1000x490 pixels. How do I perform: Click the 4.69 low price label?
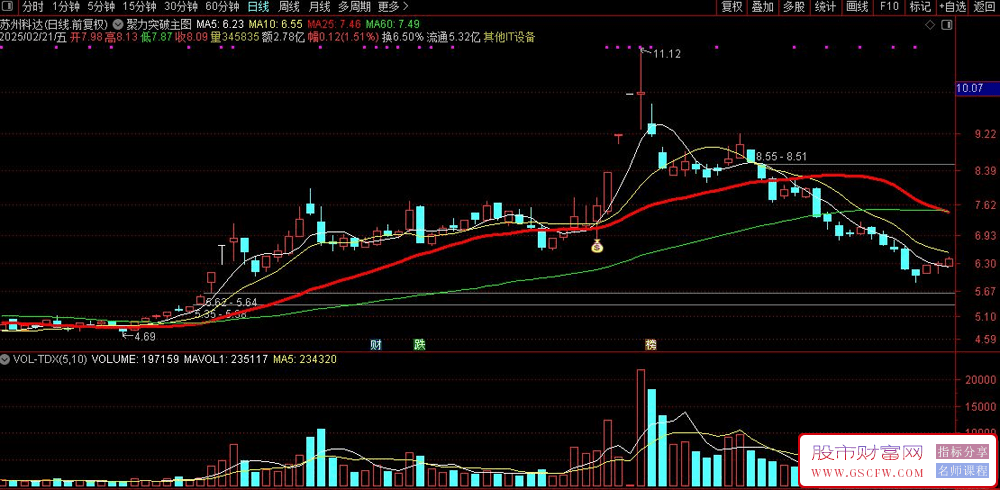pos(145,335)
